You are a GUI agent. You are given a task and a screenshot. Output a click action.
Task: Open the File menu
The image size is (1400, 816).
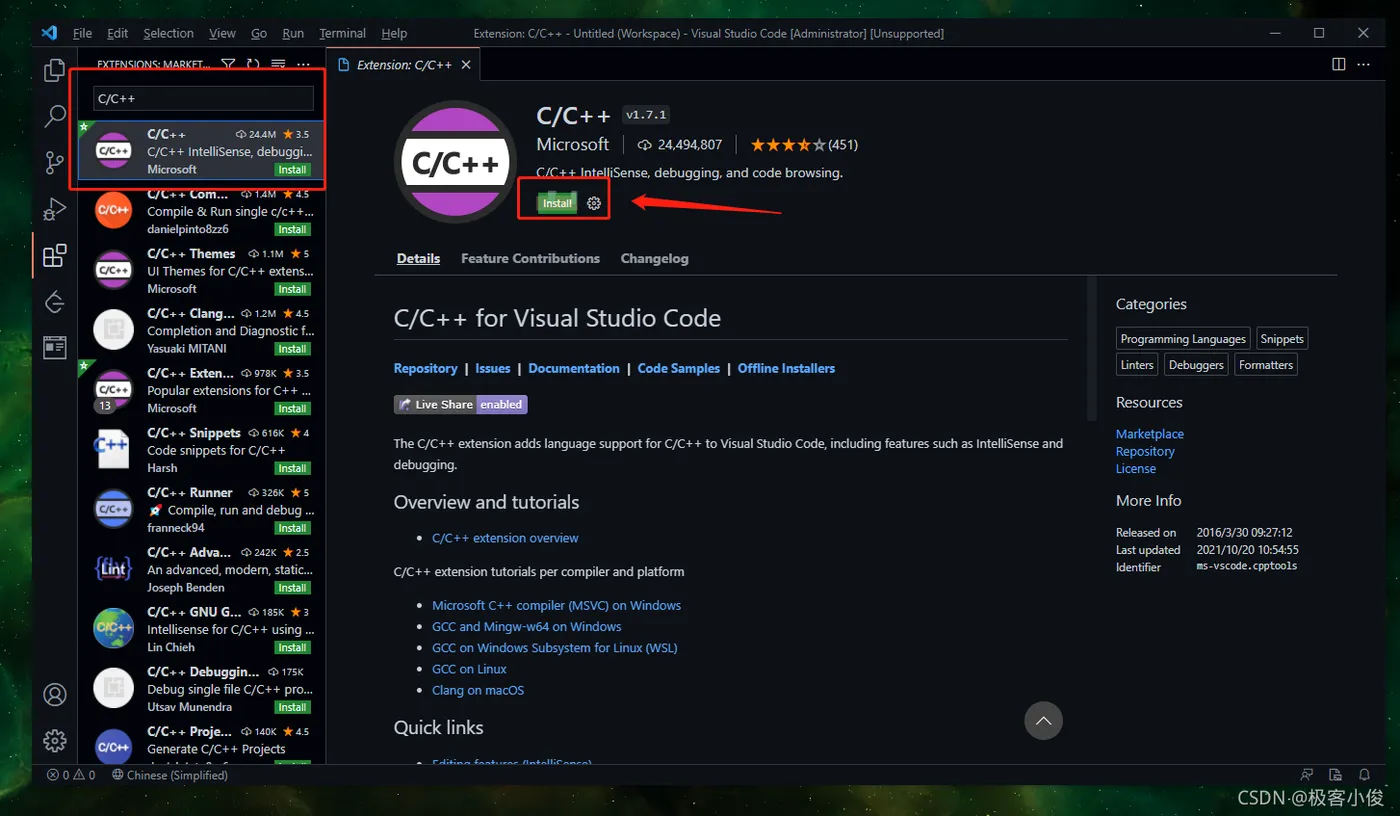[x=83, y=33]
